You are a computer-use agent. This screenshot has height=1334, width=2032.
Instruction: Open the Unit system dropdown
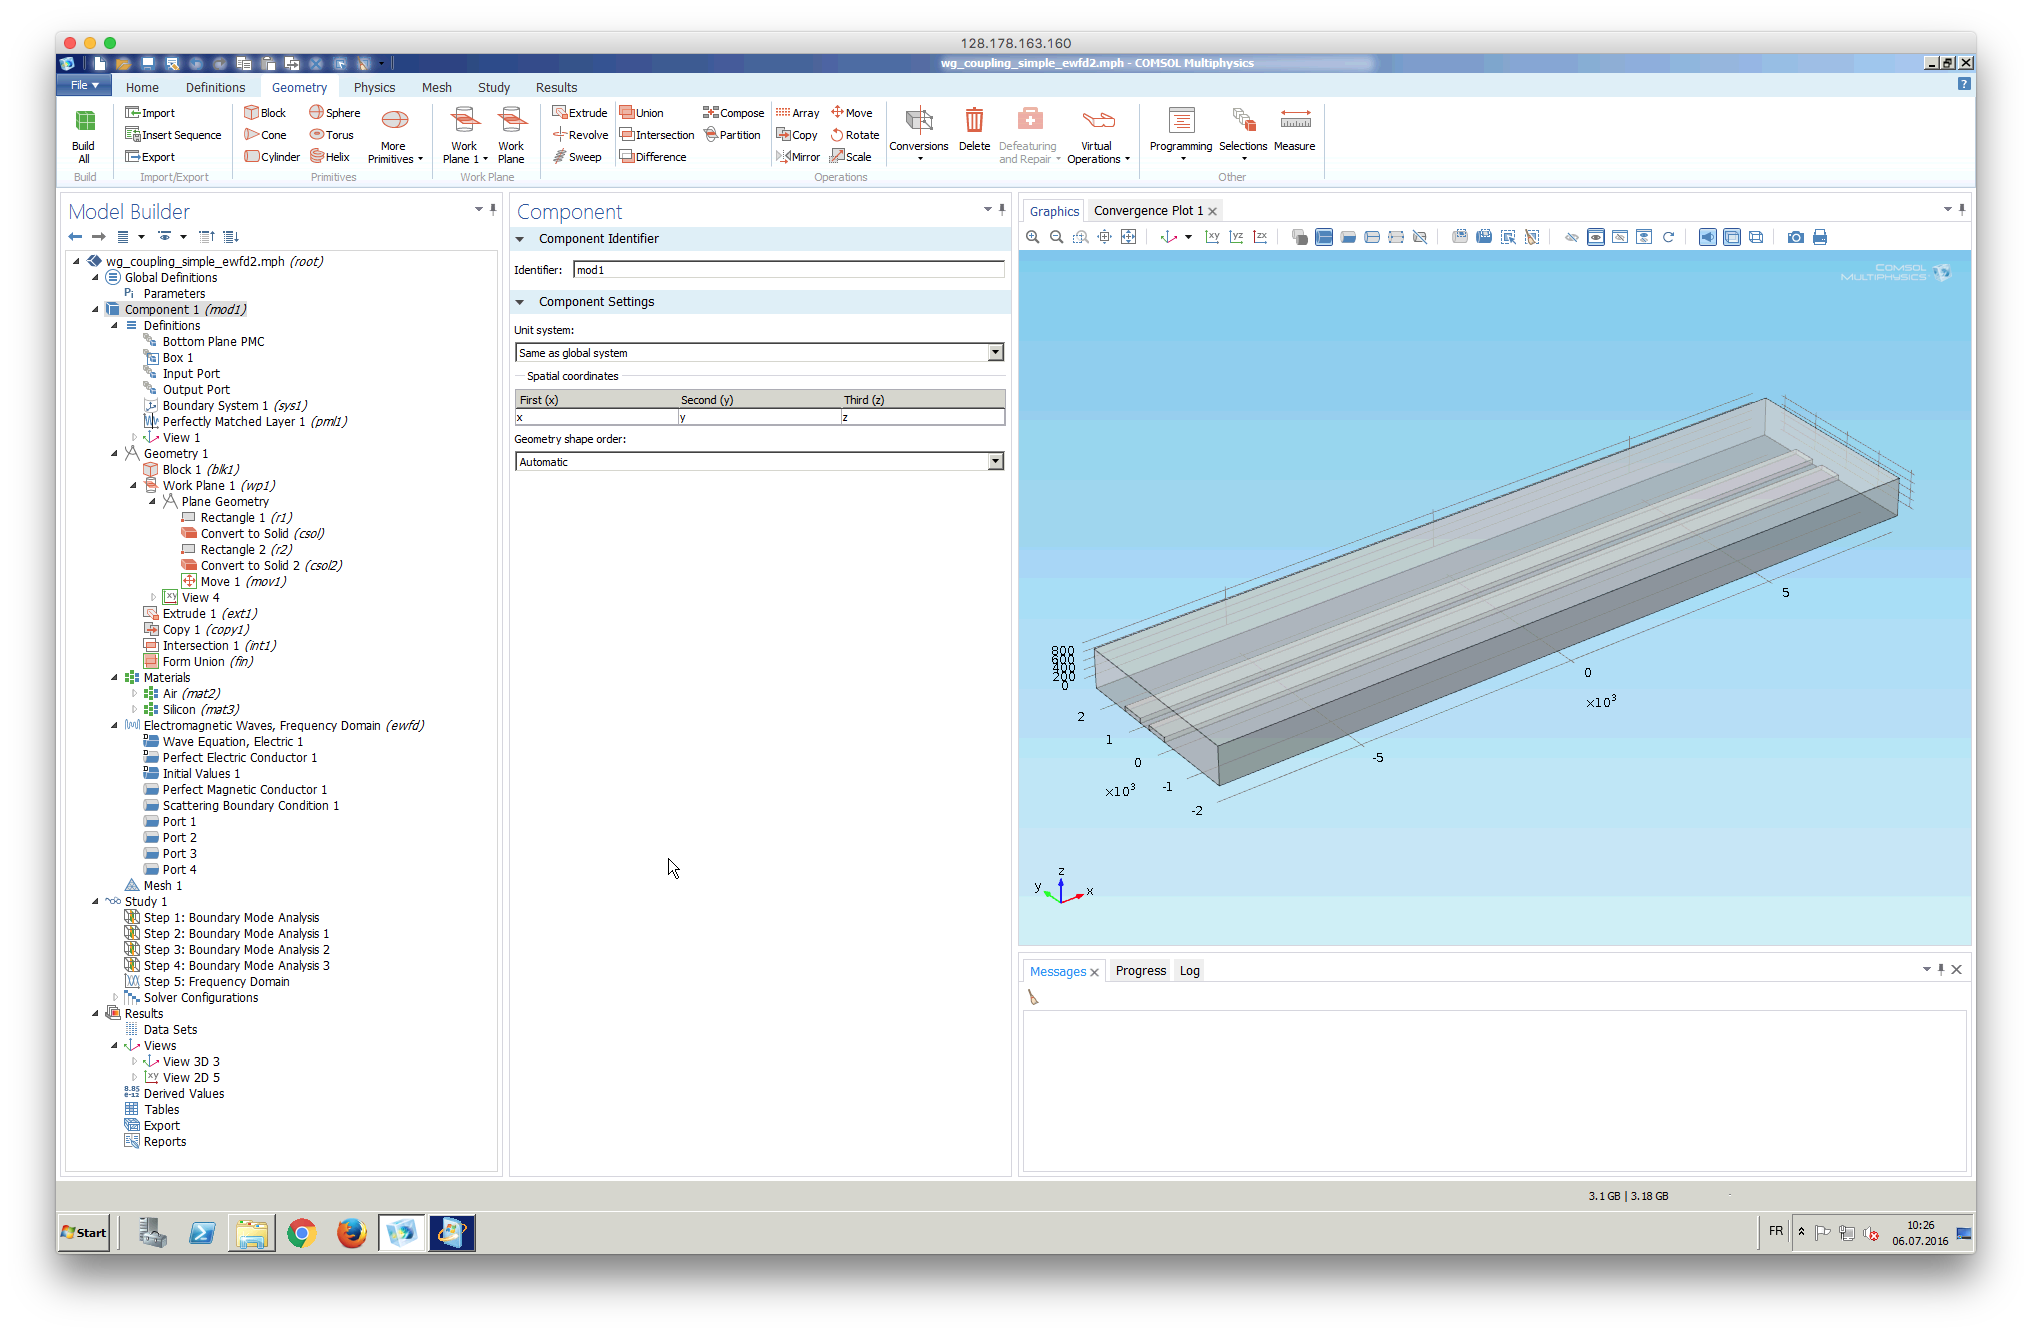pyautogui.click(x=995, y=352)
